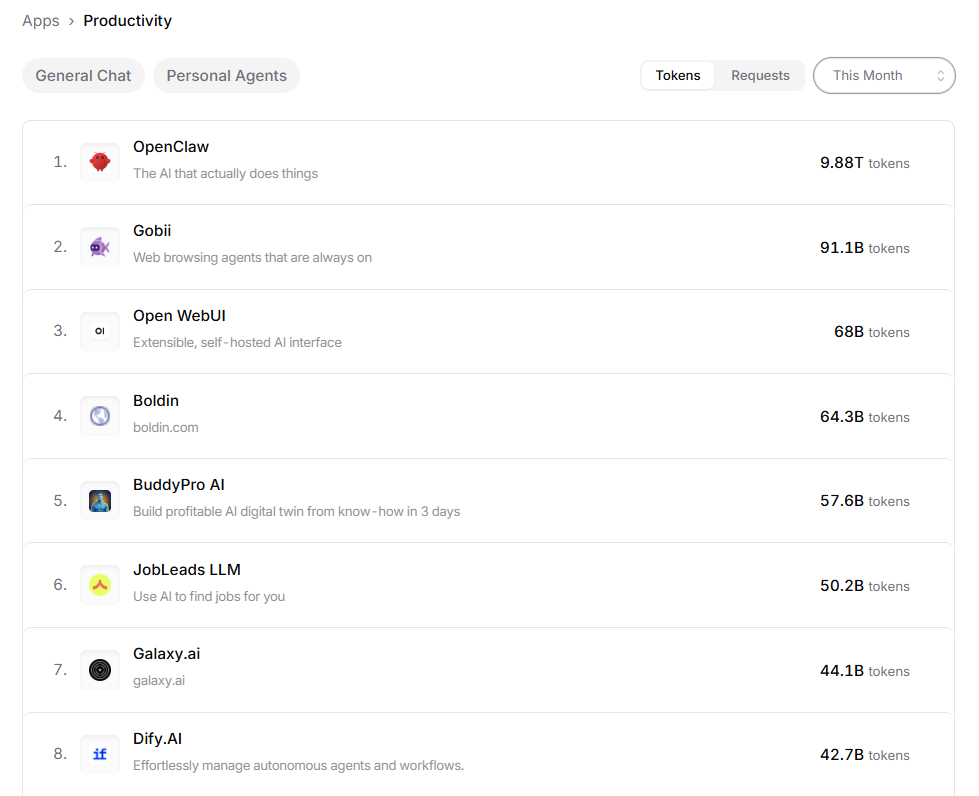
Task: Click the Dify.AI blue icon
Action: (x=100, y=754)
